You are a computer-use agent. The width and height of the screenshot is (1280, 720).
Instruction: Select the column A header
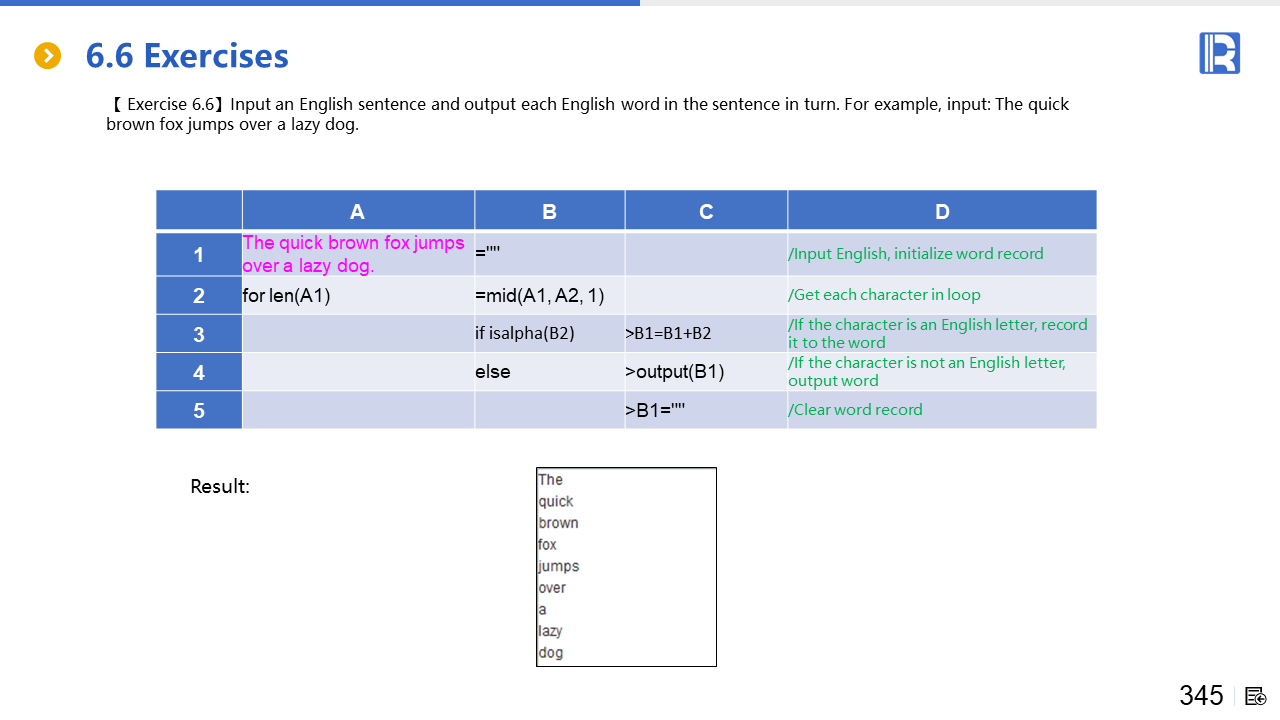(x=357, y=211)
